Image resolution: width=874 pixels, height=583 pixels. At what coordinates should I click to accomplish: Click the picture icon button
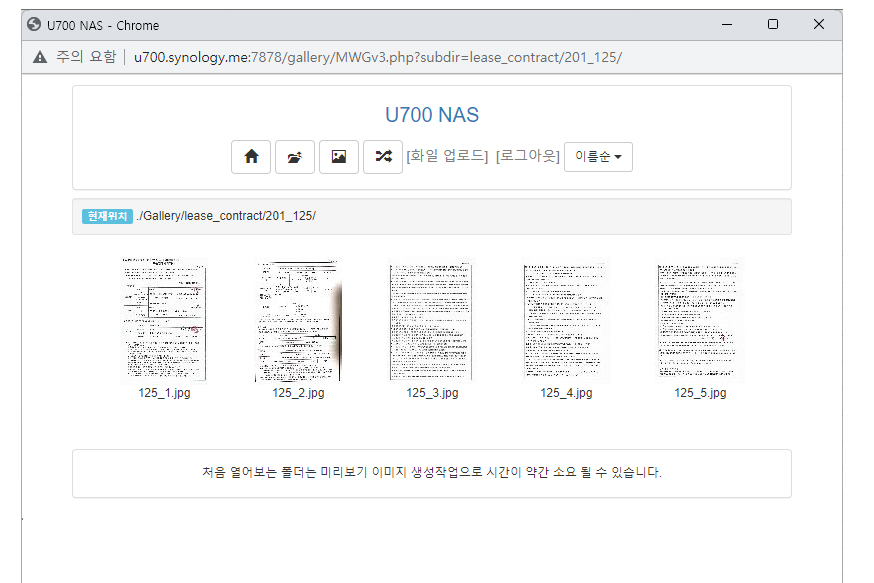[x=339, y=157]
